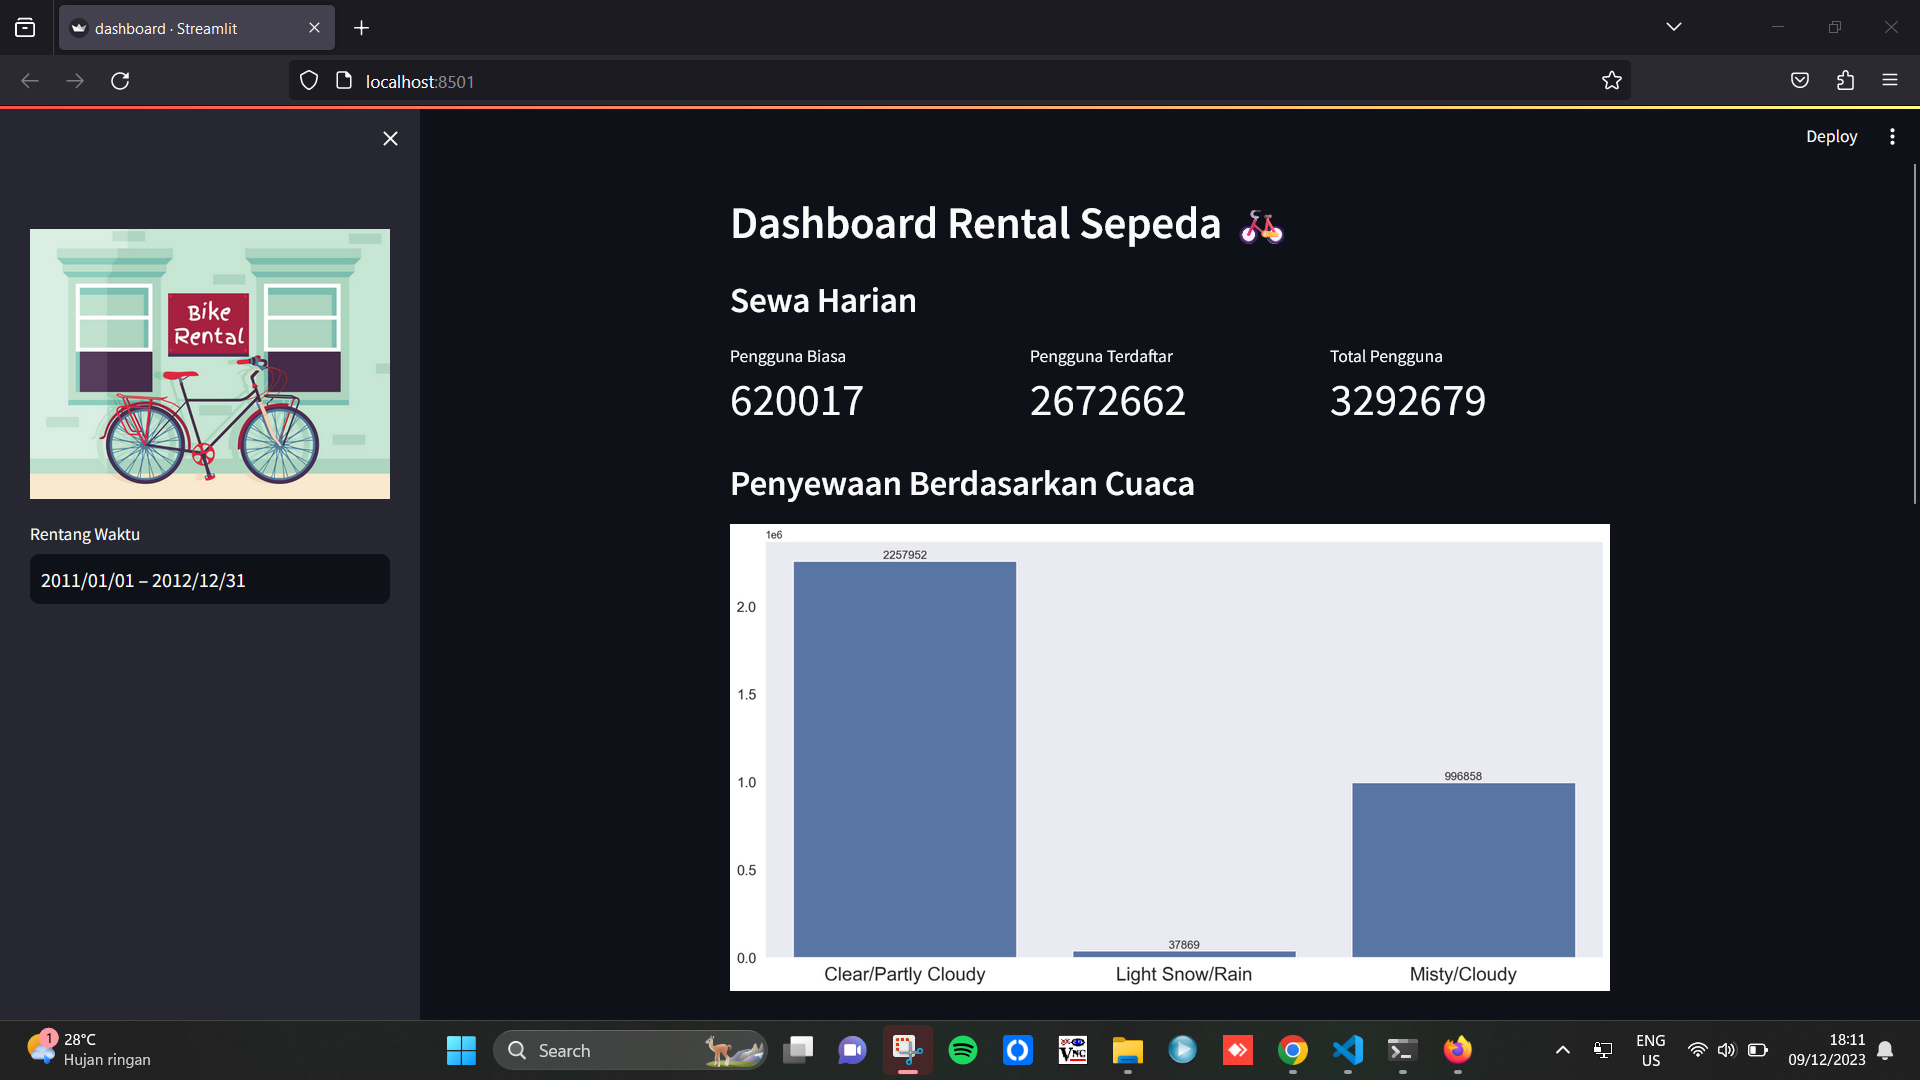The height and width of the screenshot is (1080, 1920).
Task: Select the dashboard · Streamlit tab
Action: (185, 28)
